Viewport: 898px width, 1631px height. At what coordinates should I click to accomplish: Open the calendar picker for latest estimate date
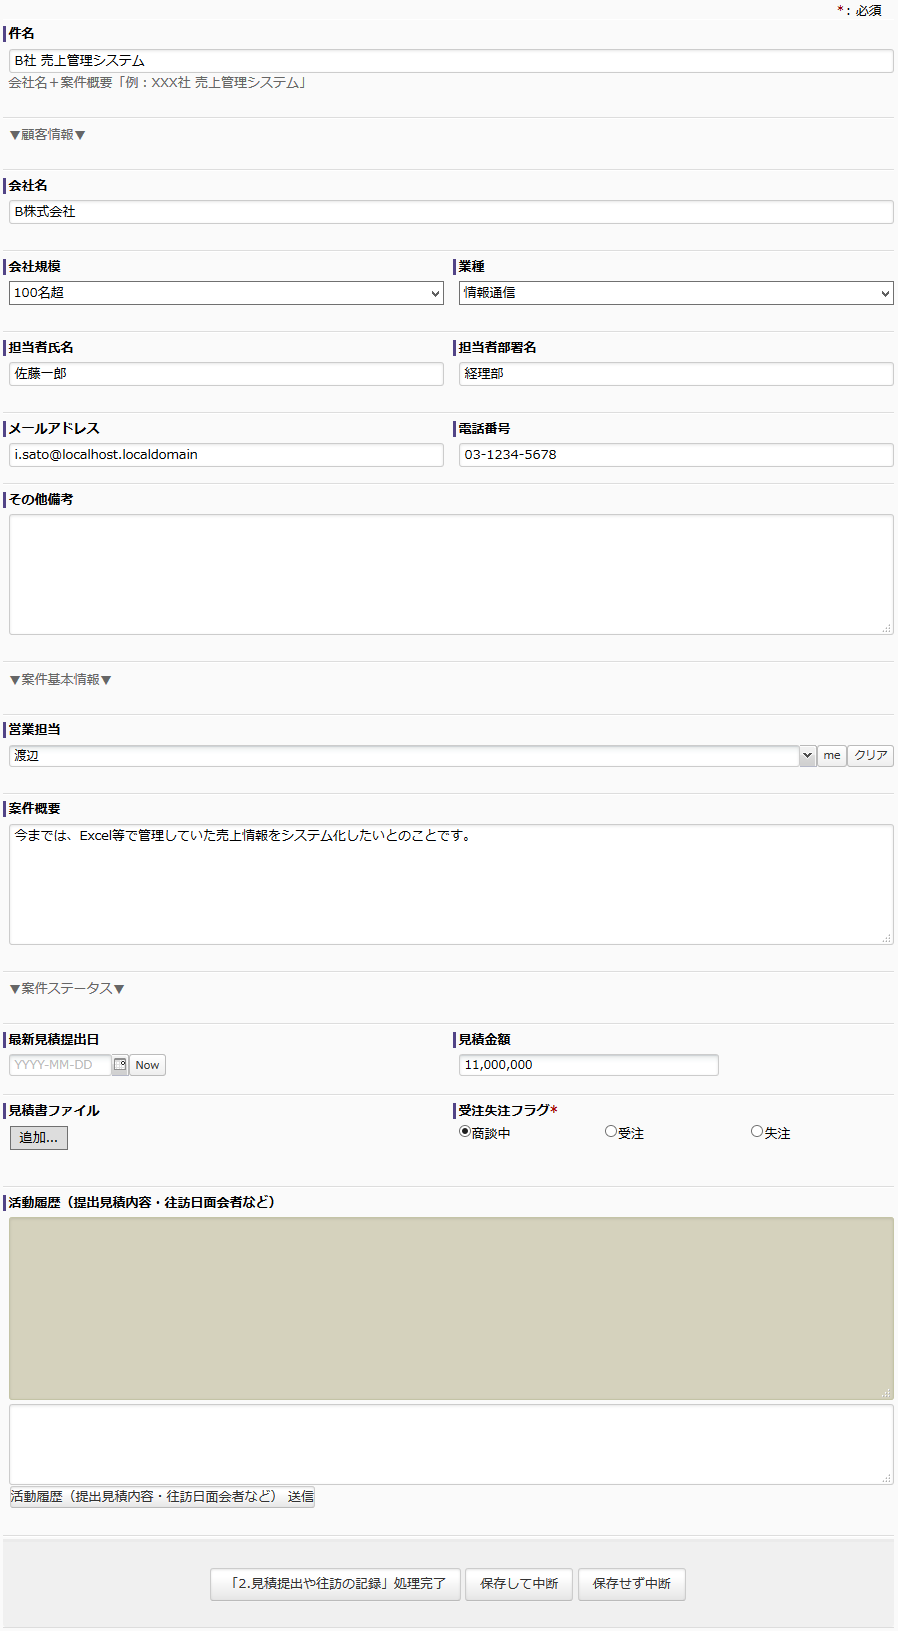pos(120,1065)
